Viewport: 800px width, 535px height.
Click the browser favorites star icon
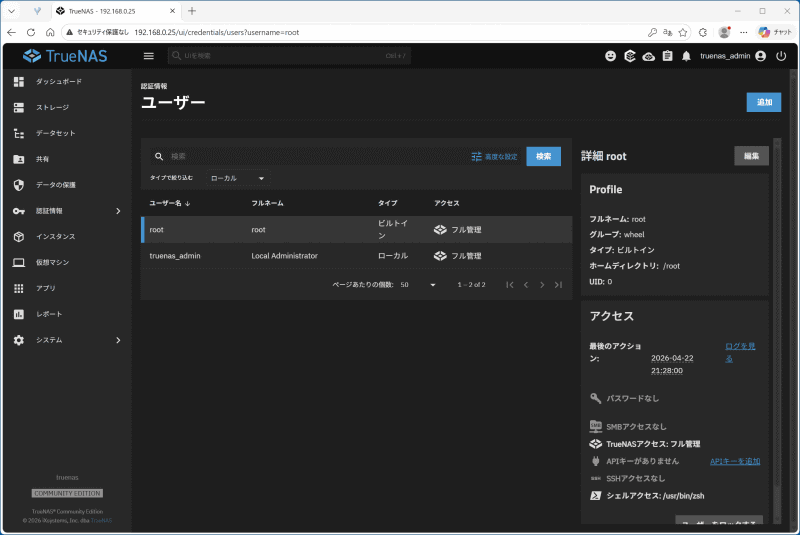683,32
